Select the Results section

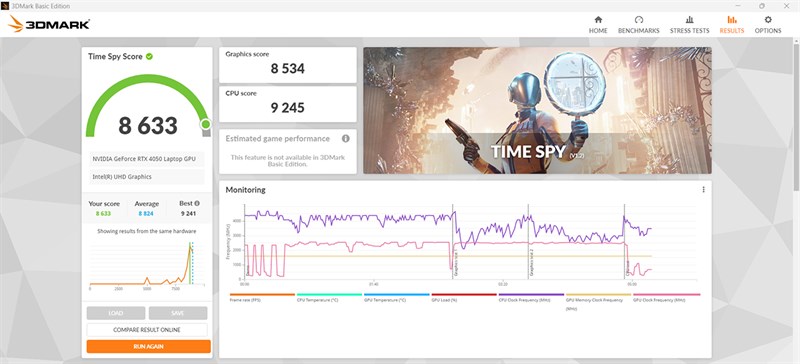(x=732, y=25)
